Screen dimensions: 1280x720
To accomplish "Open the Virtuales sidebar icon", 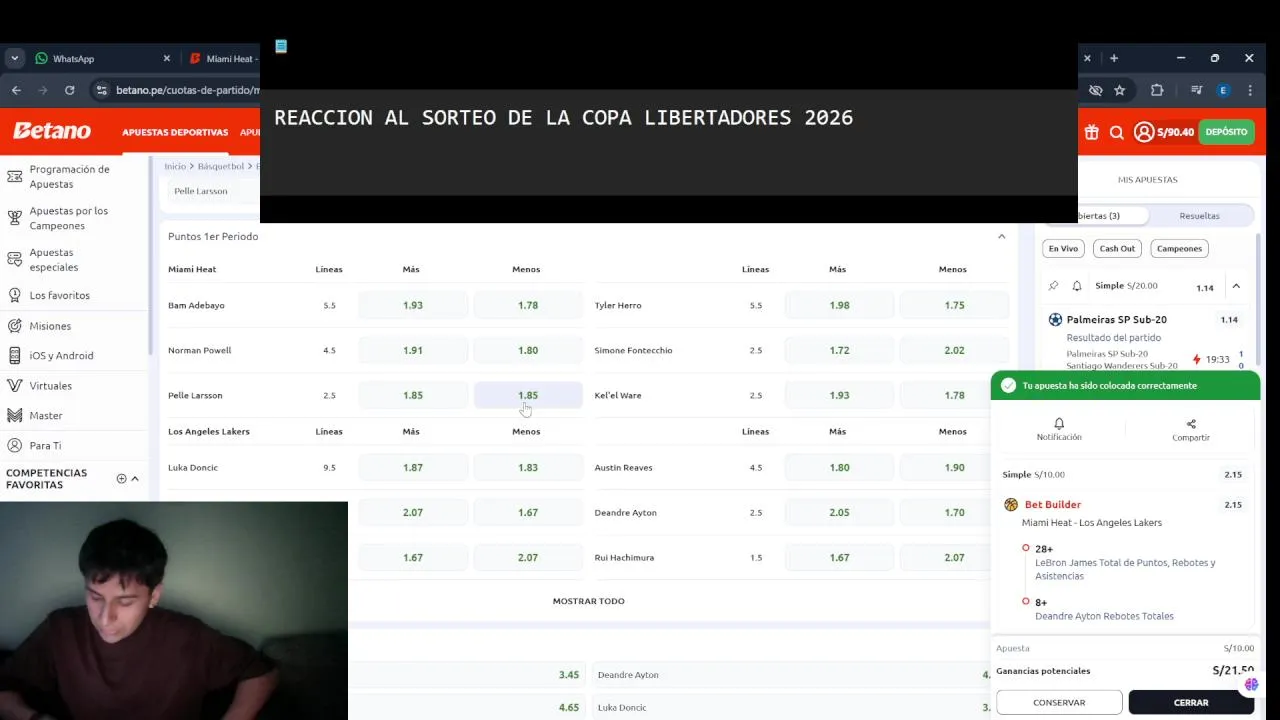I will [14, 385].
